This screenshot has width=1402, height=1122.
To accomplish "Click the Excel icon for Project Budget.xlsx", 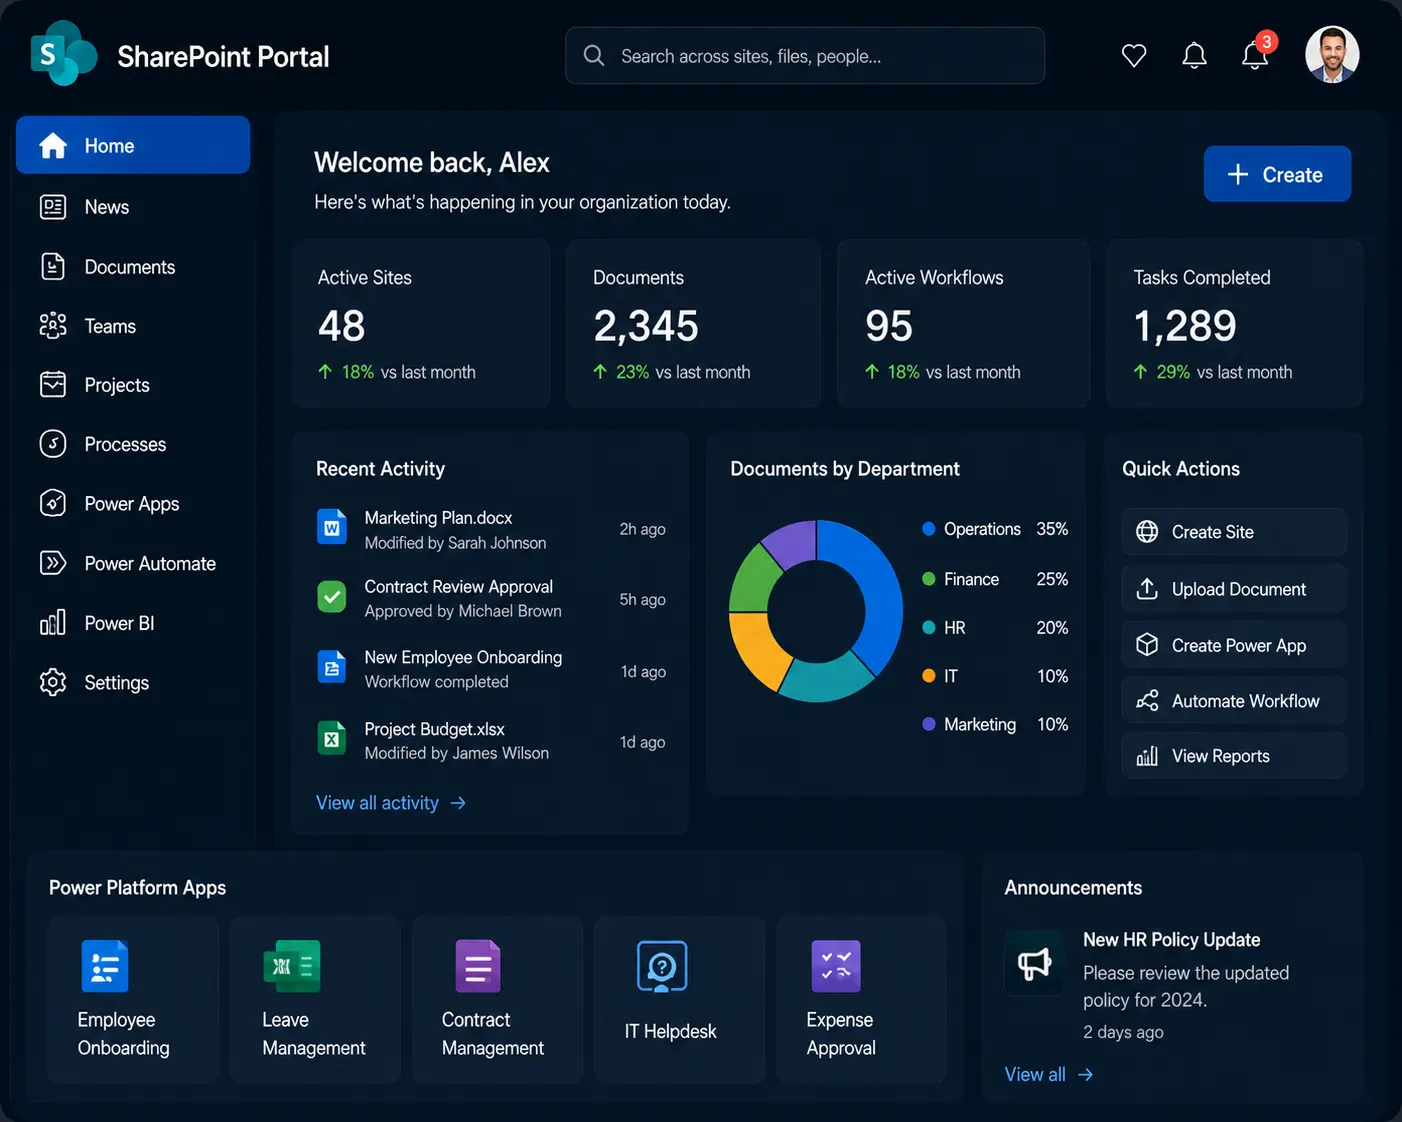I will coord(332,738).
